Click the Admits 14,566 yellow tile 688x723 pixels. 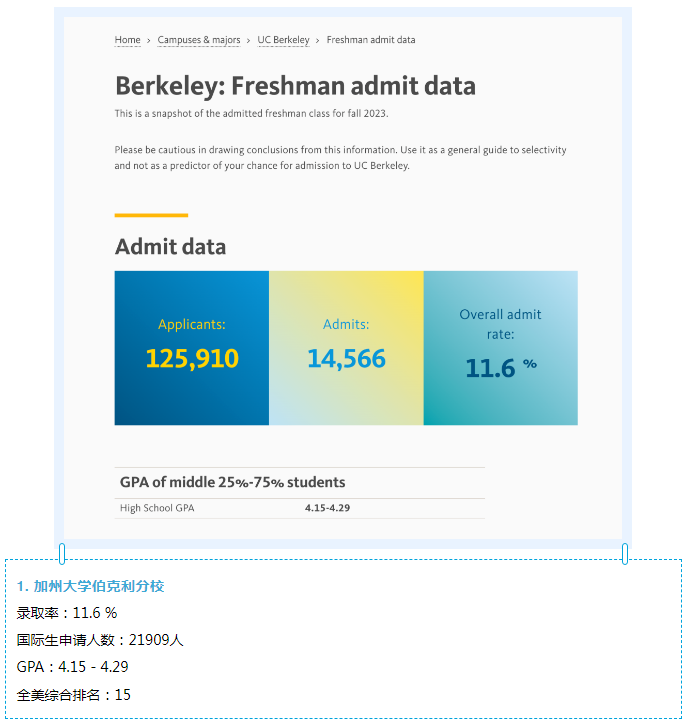(x=346, y=348)
